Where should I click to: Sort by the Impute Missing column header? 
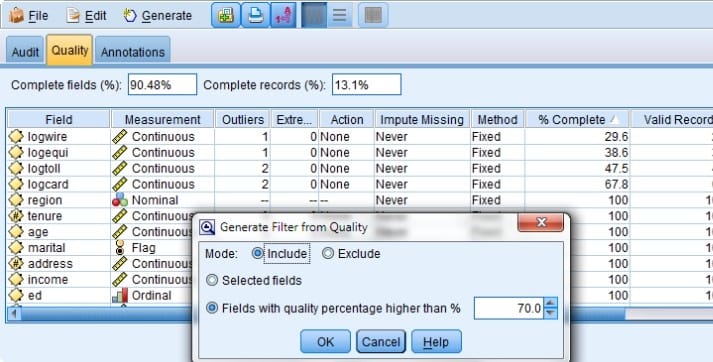(422, 120)
